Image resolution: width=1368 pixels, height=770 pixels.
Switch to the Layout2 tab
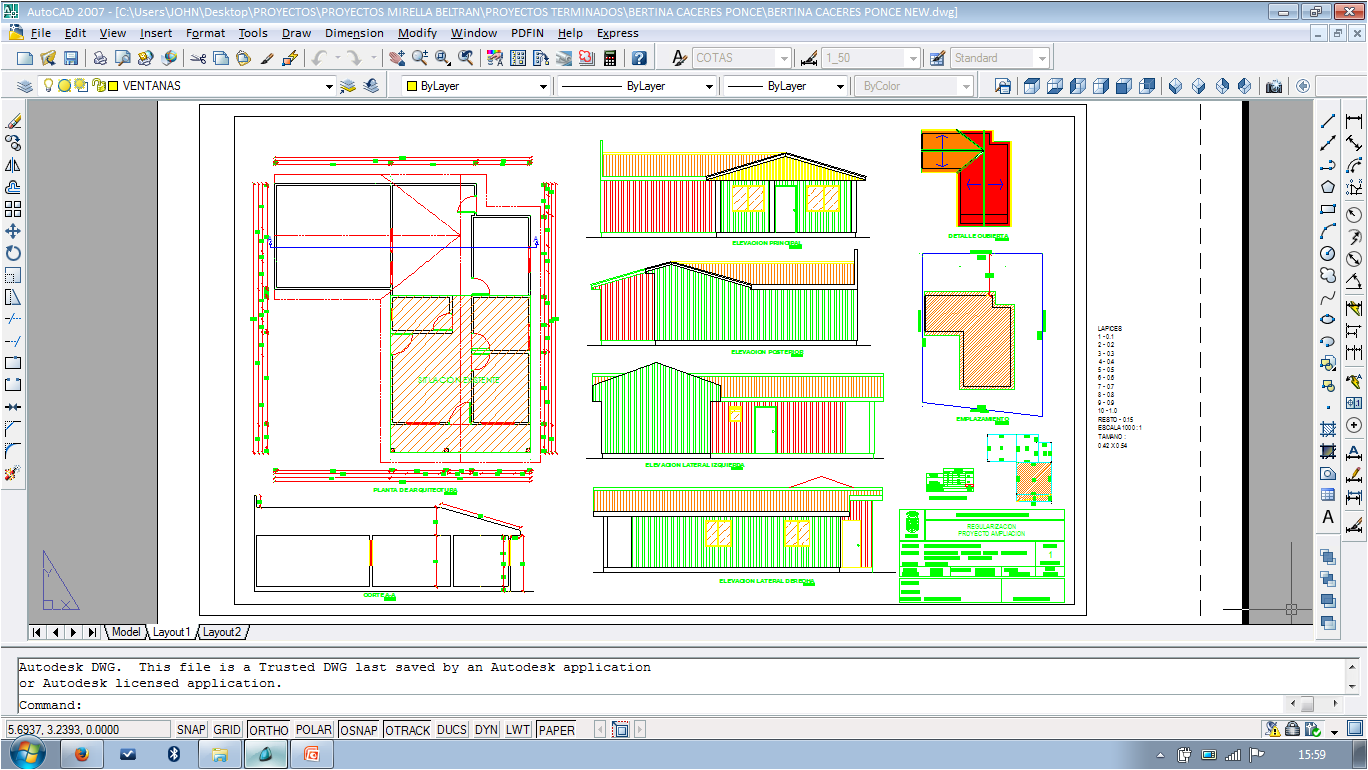pyautogui.click(x=221, y=632)
